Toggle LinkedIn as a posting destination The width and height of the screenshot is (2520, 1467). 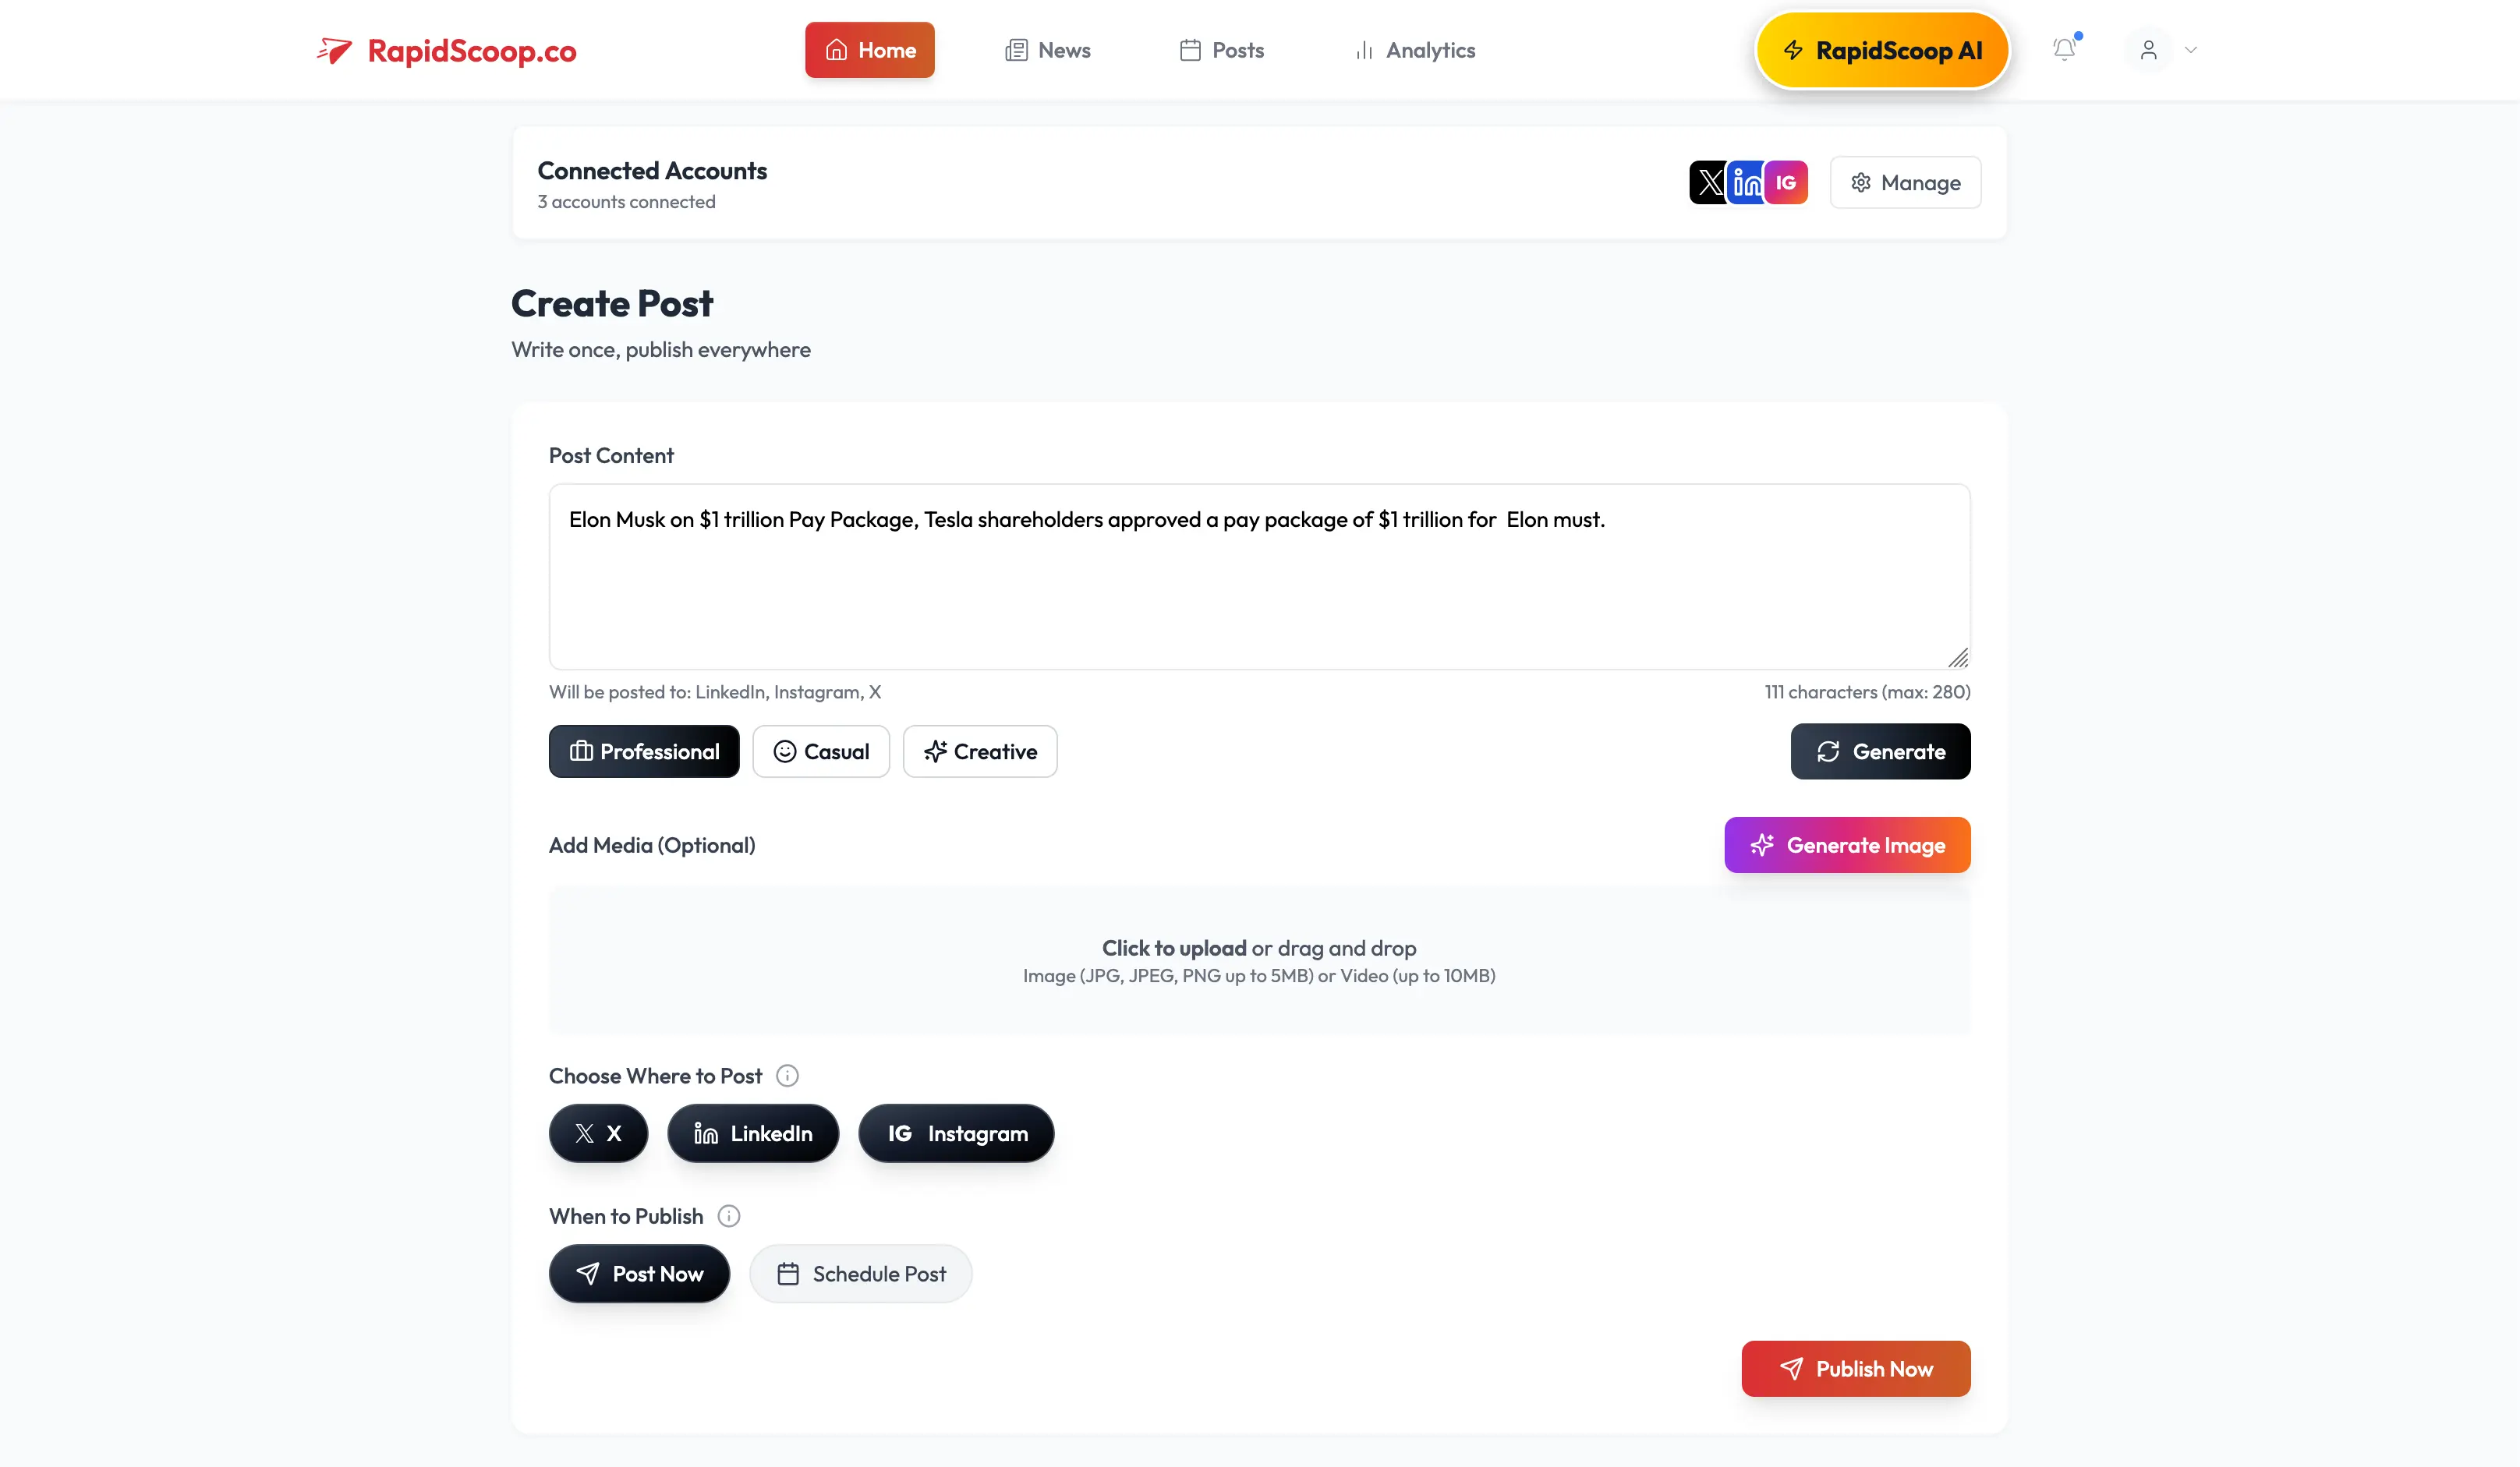tap(753, 1133)
